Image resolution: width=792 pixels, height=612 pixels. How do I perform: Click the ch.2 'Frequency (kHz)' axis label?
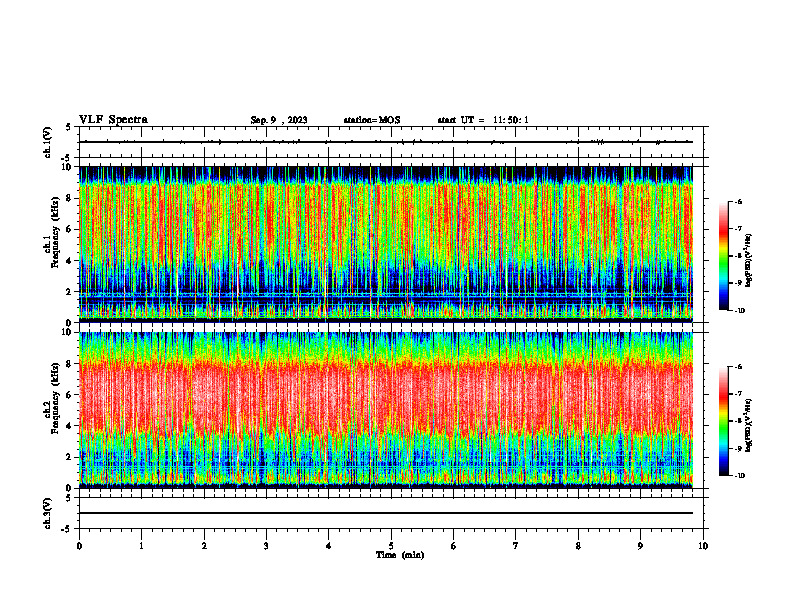click(55, 398)
